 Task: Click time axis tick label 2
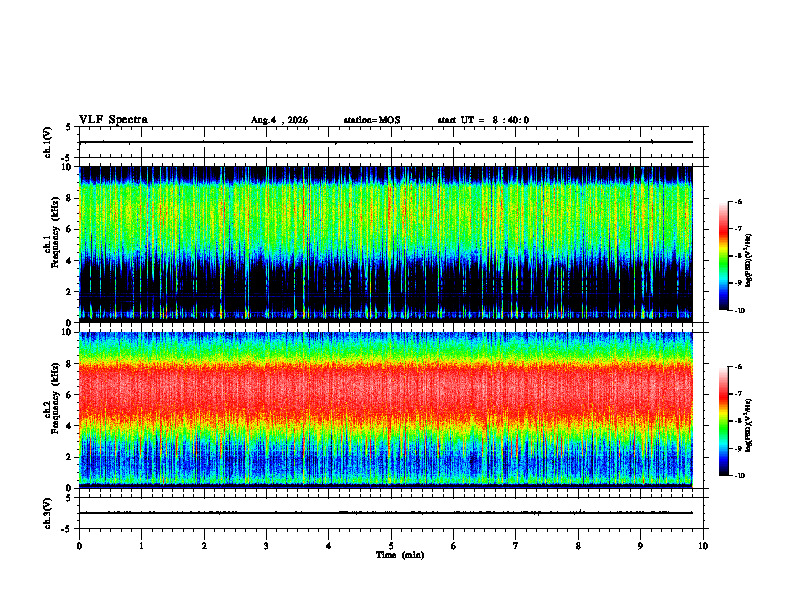tap(204, 546)
